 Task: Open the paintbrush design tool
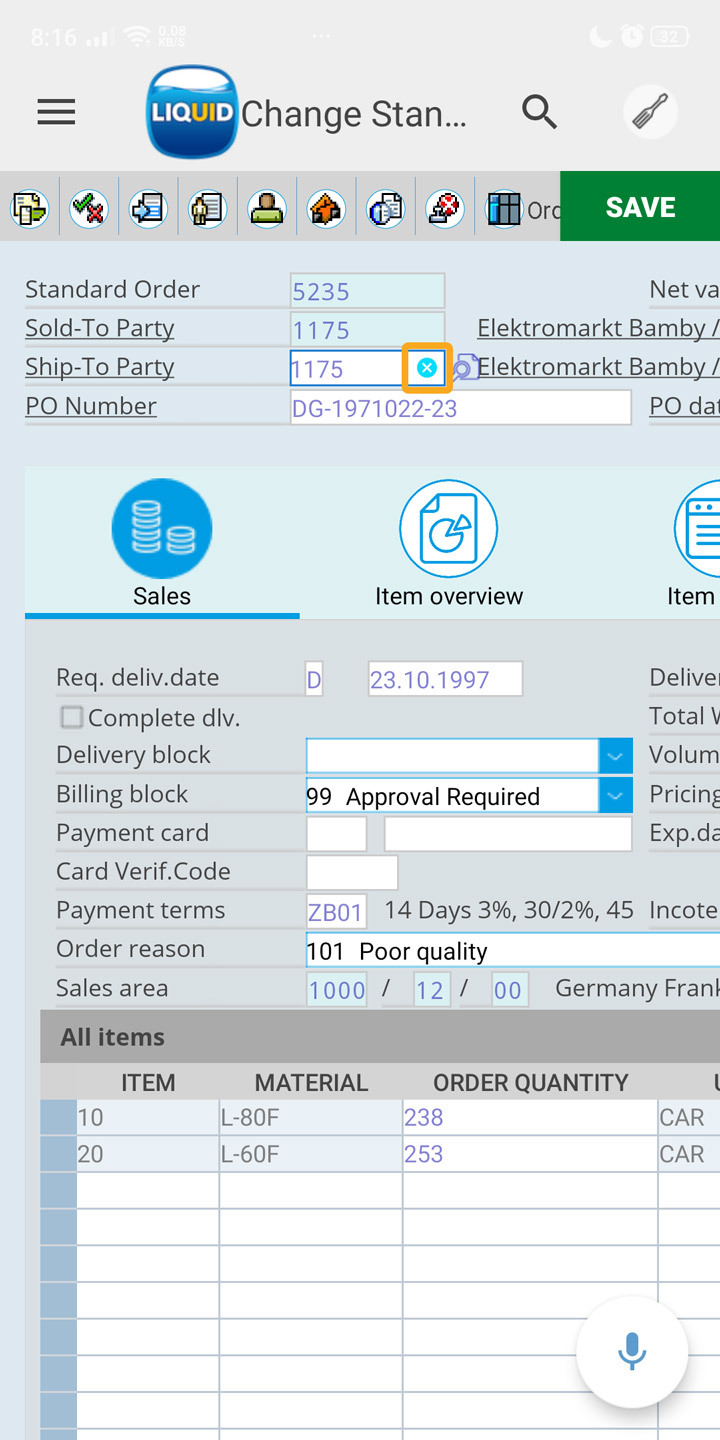coord(650,113)
